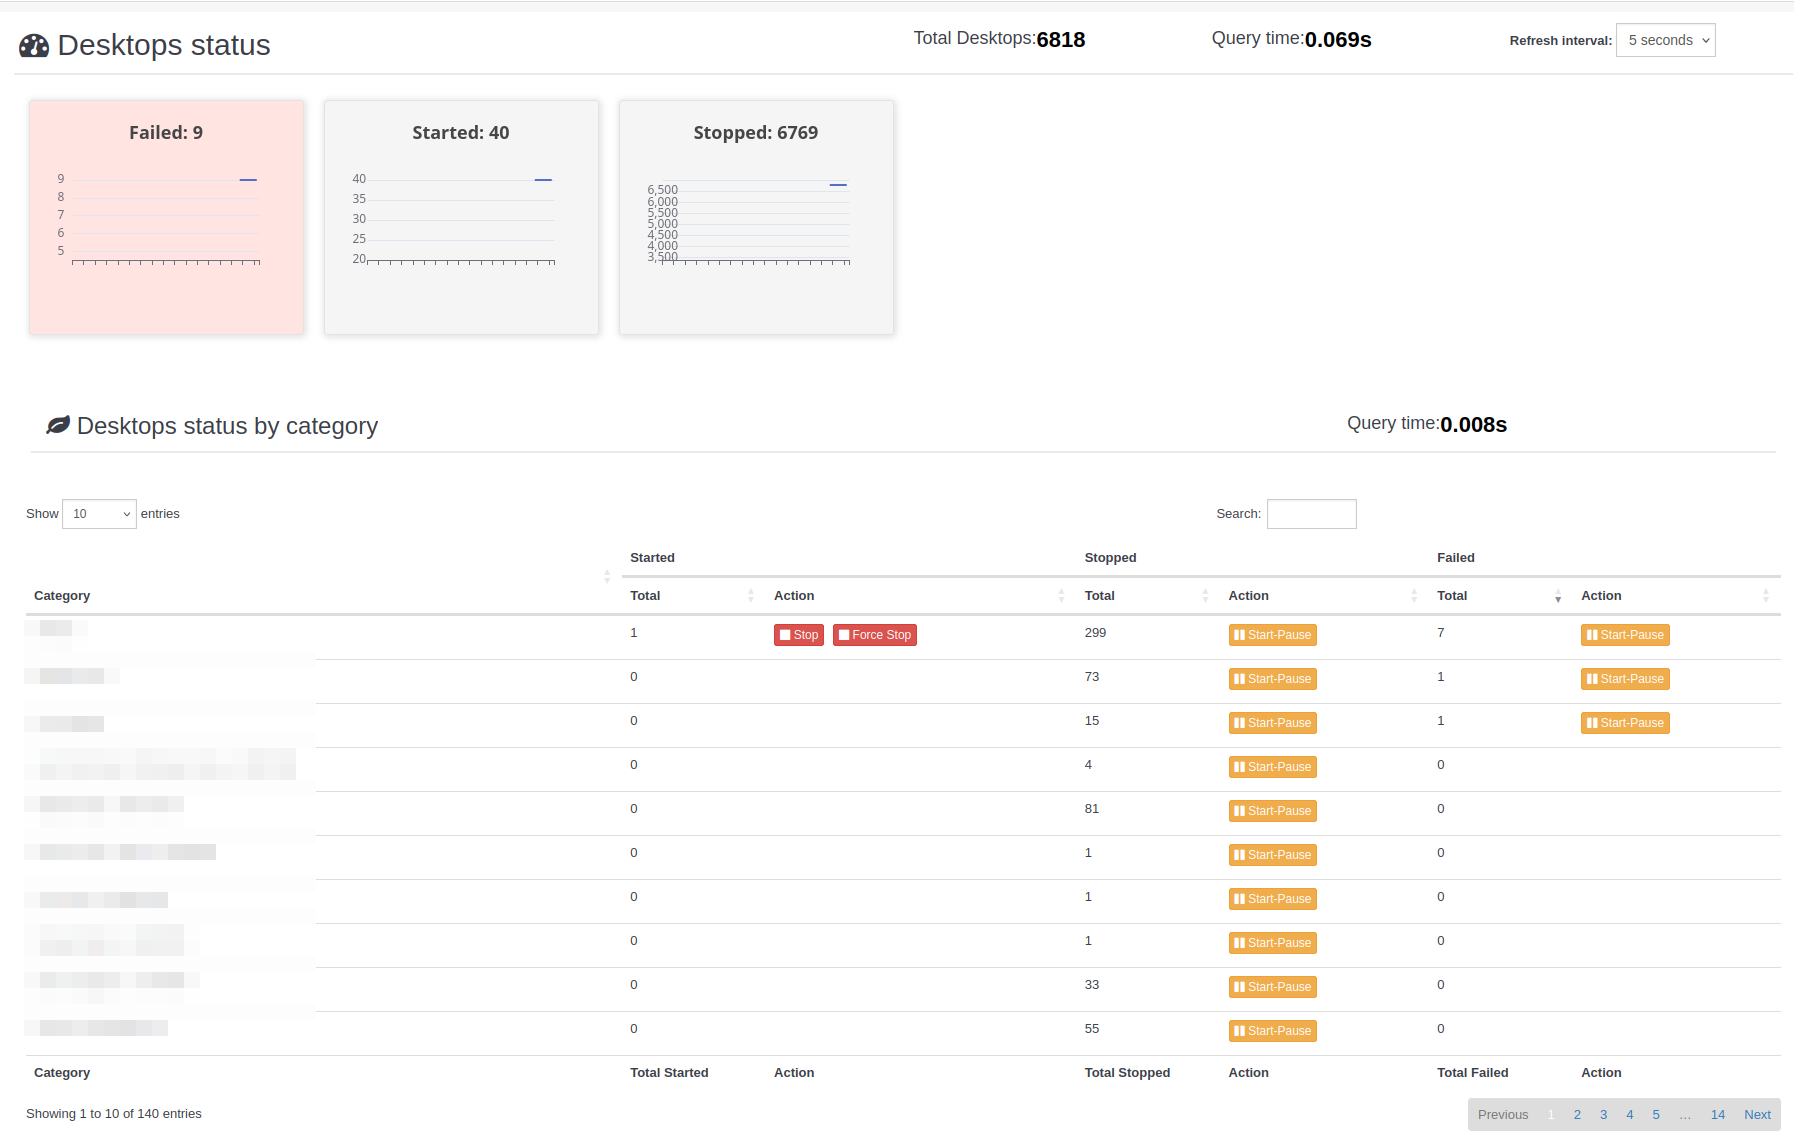Click the leaf icon beside Desktops status by category
The image size is (1794, 1146).
point(58,425)
